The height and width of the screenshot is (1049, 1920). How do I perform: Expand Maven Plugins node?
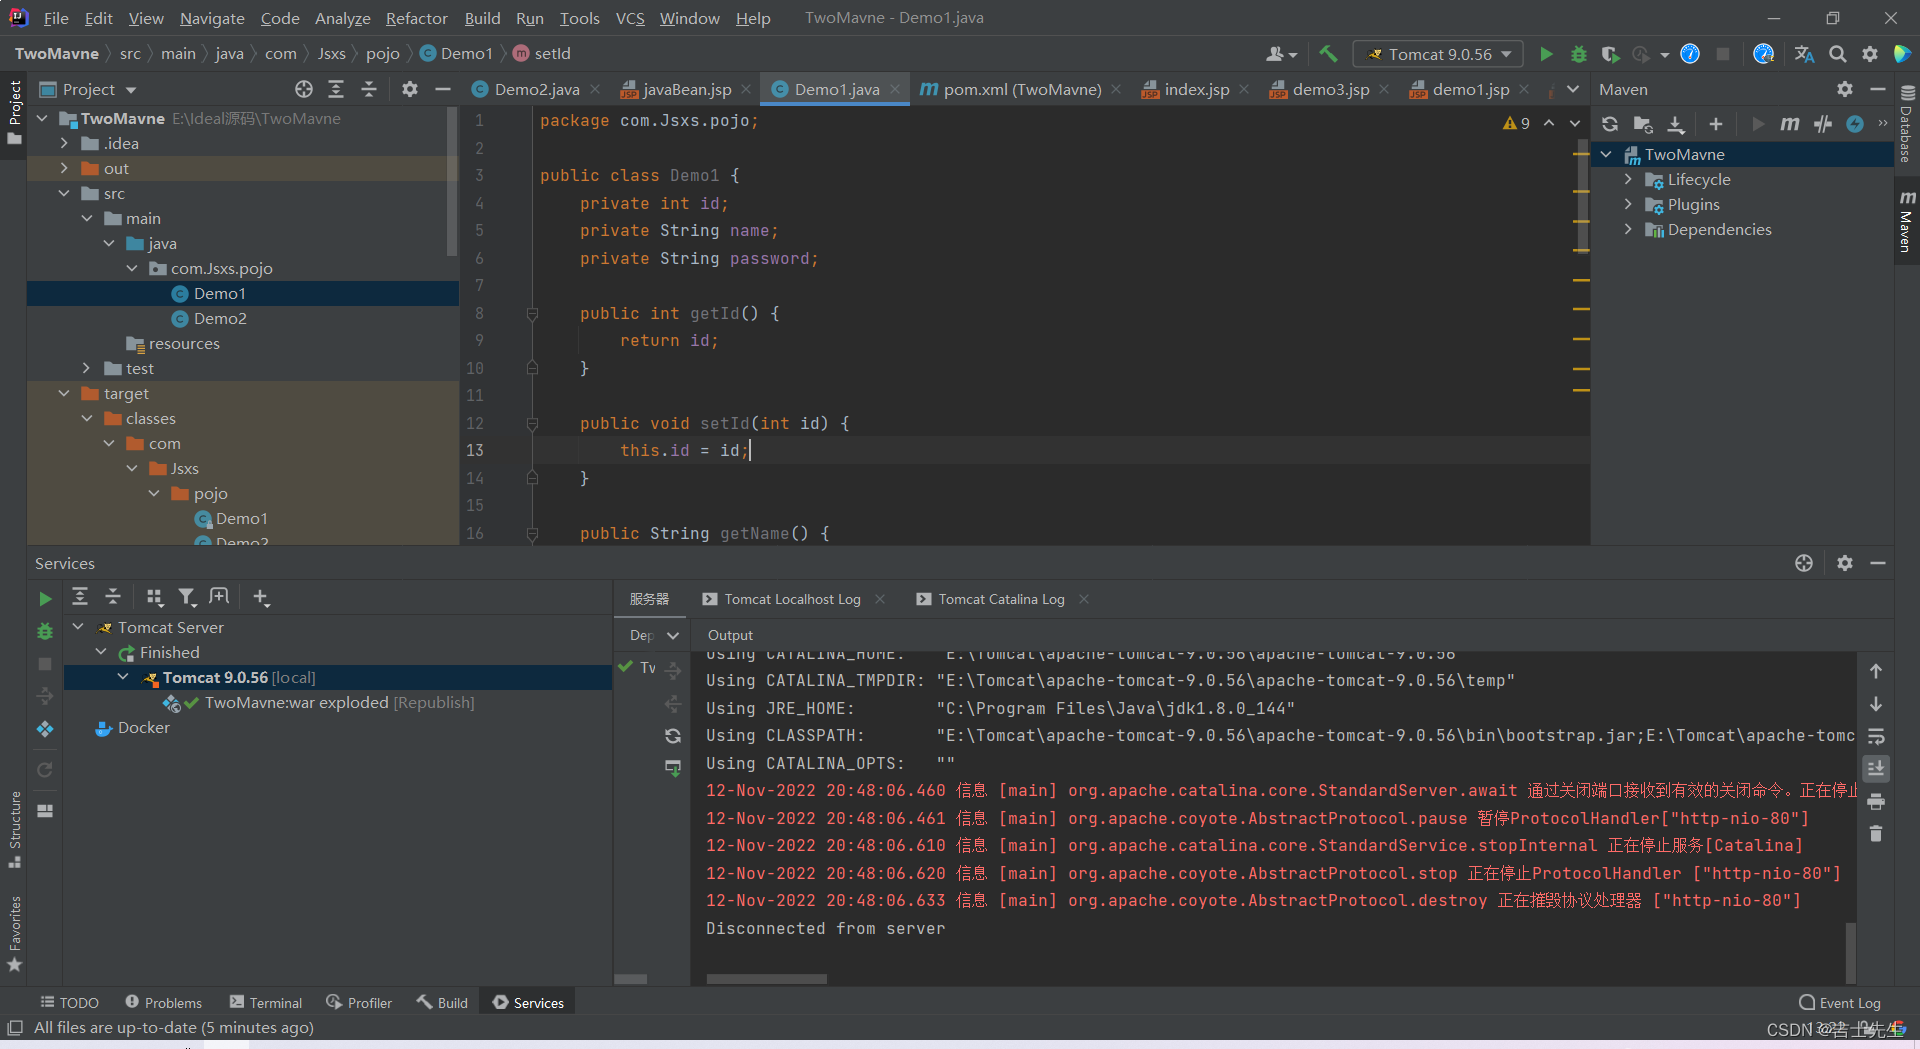coord(1628,204)
